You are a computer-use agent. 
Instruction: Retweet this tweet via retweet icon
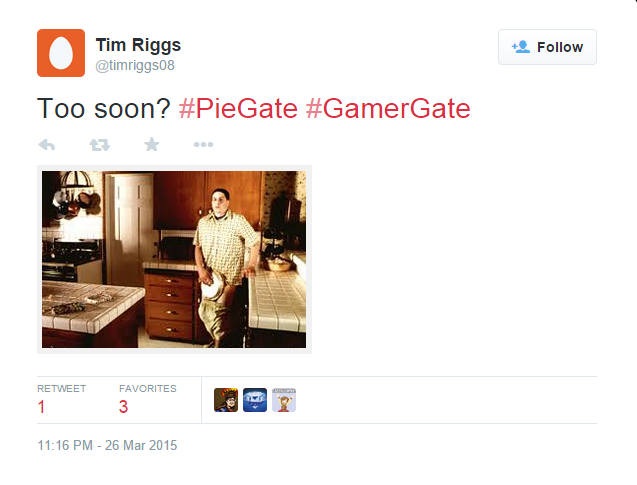coord(100,145)
